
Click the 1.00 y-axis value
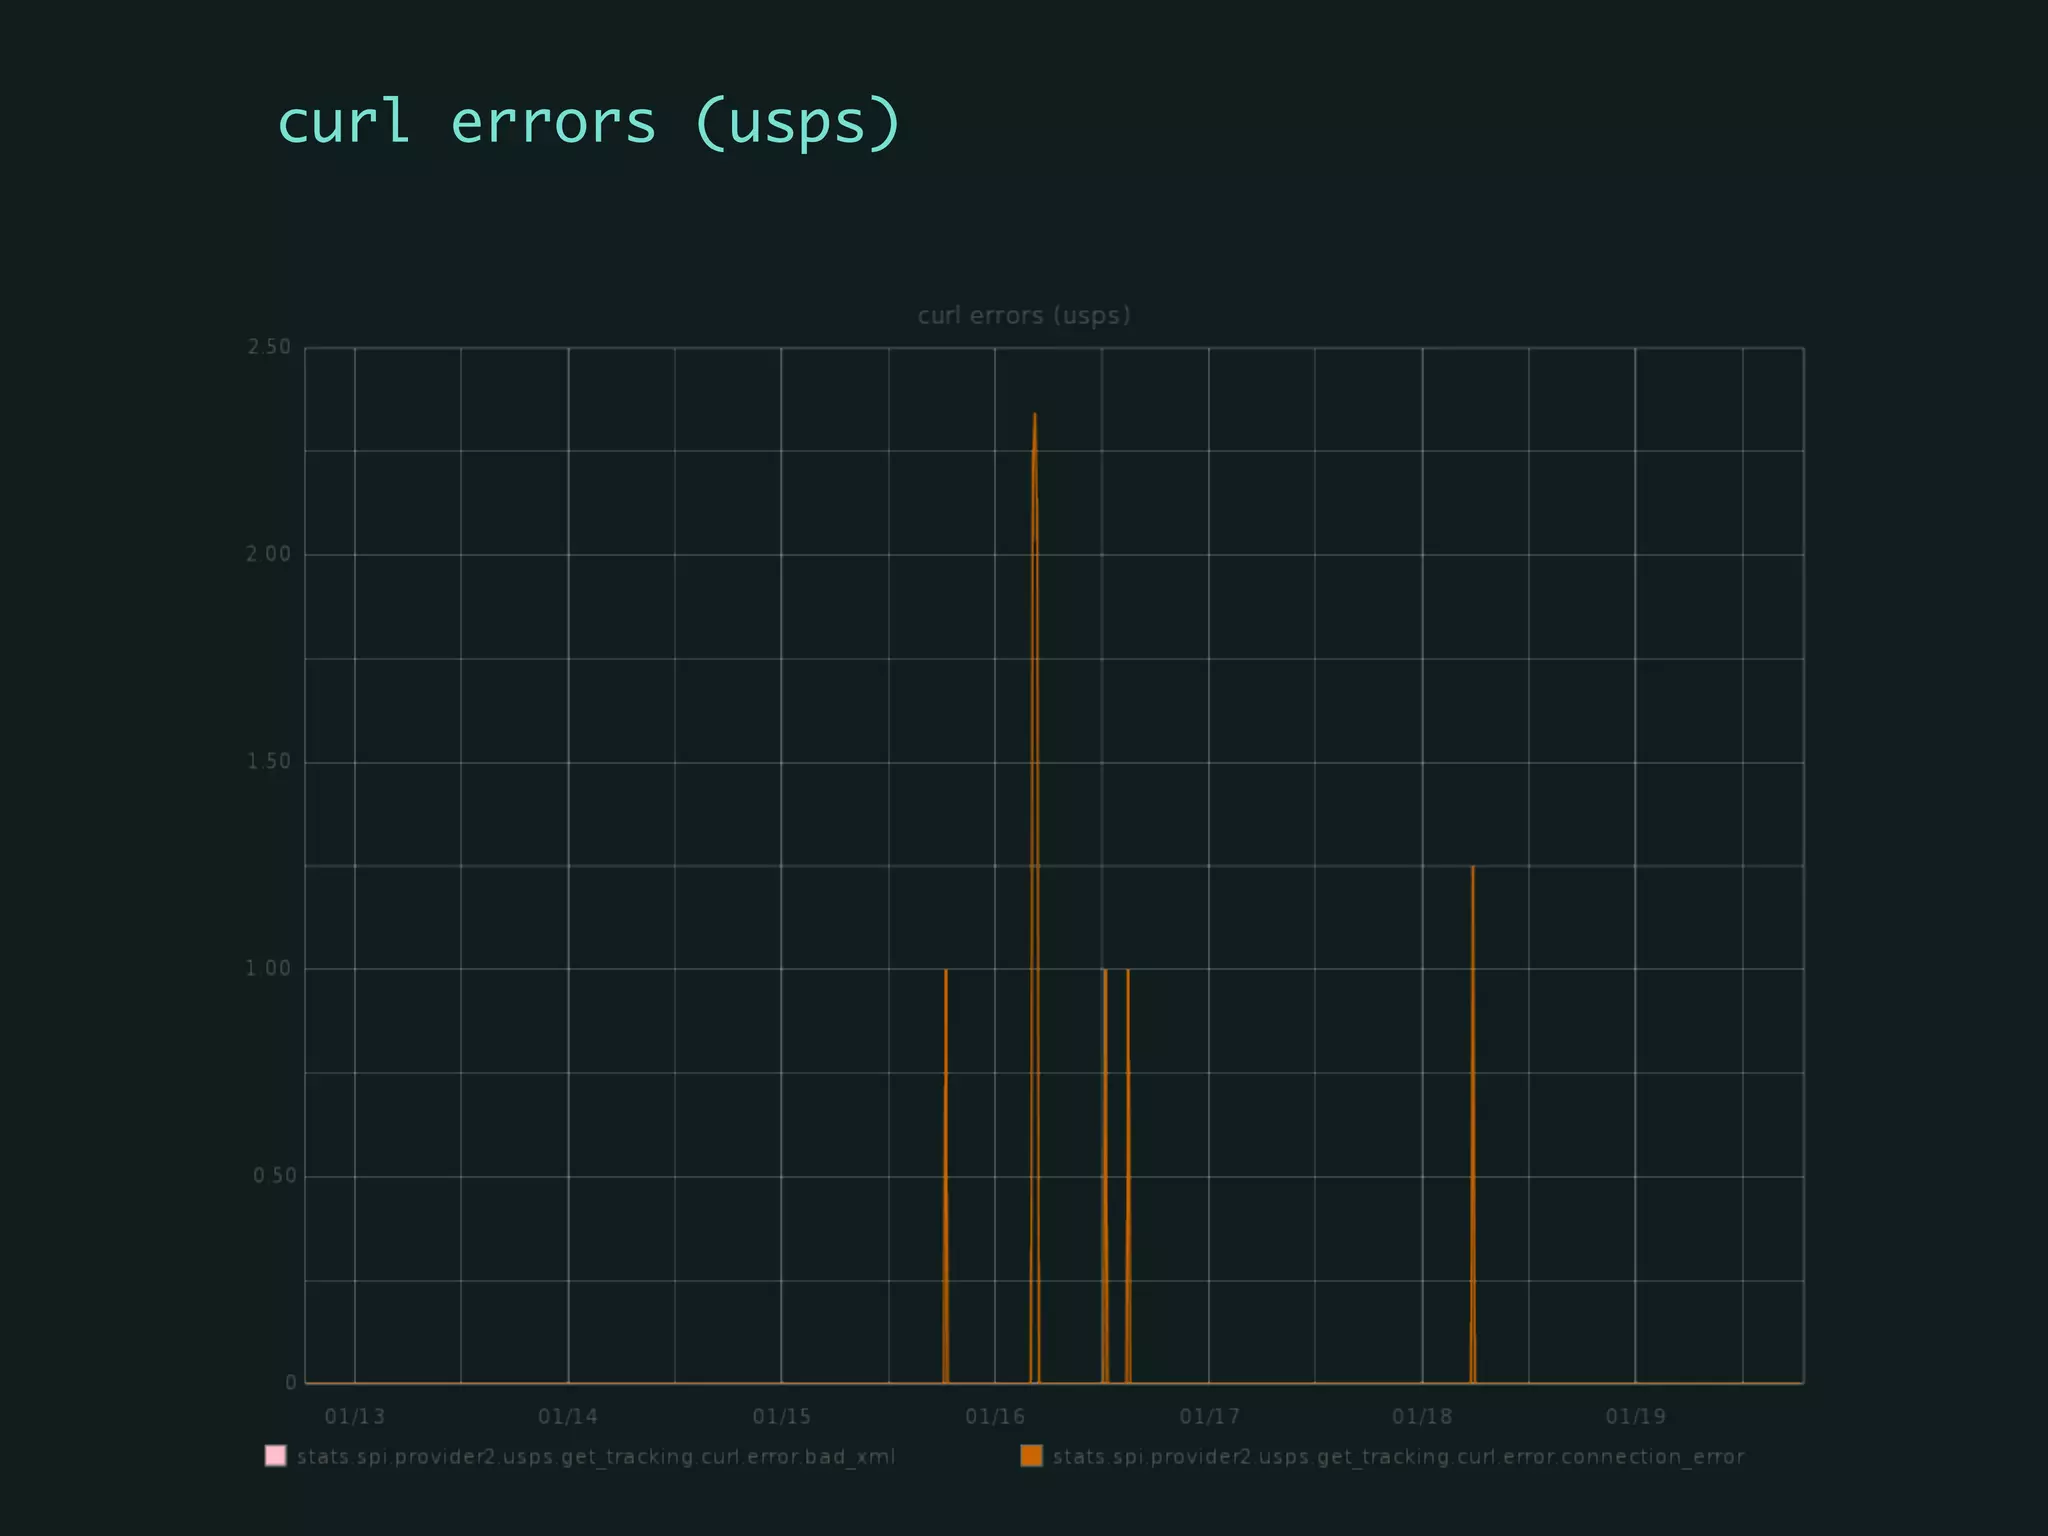coord(269,969)
